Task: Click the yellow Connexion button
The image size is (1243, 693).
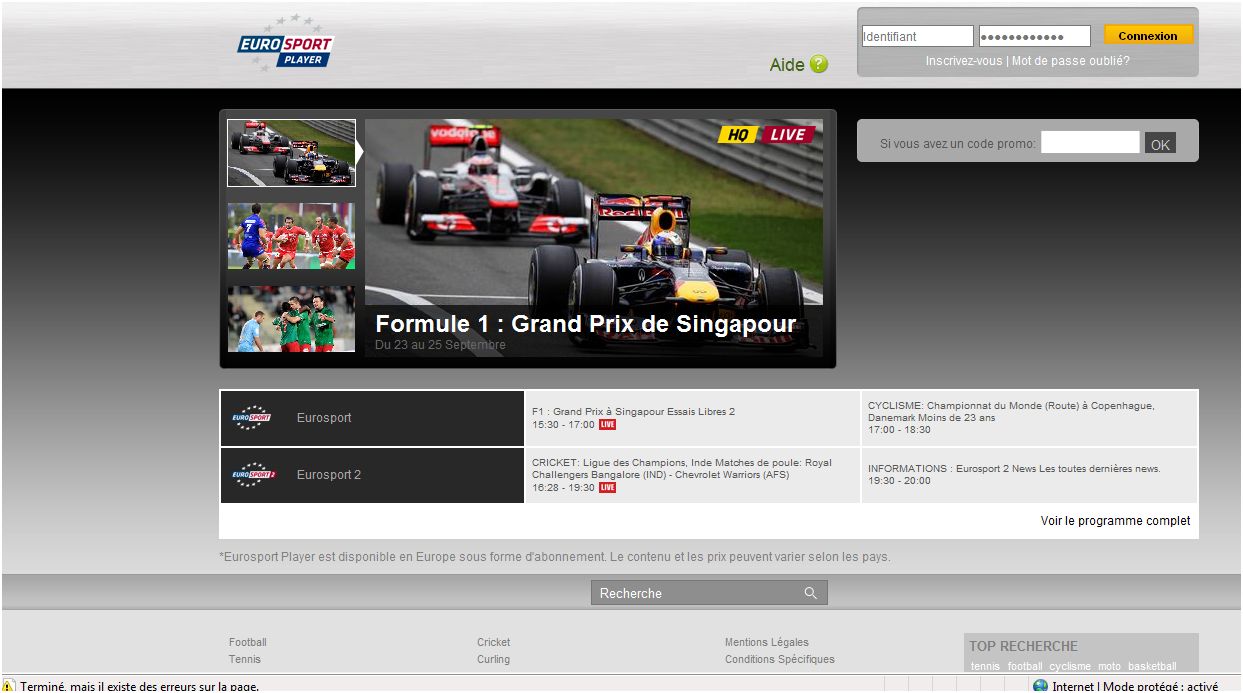Action: 1148,35
